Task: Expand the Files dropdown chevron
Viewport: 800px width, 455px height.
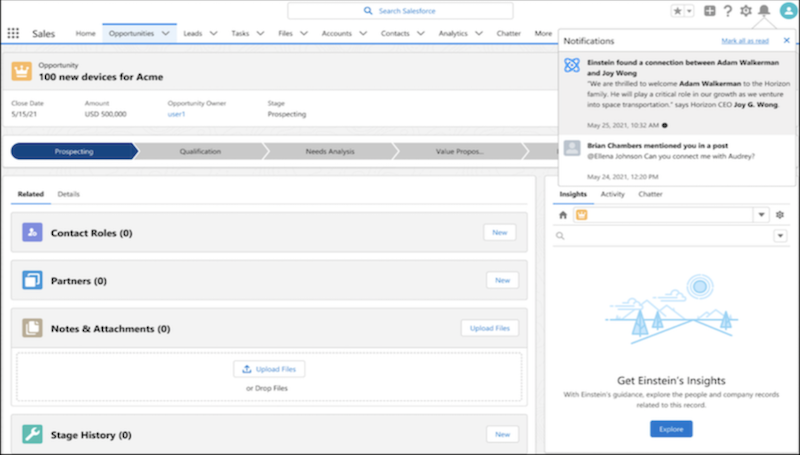Action: click(304, 34)
